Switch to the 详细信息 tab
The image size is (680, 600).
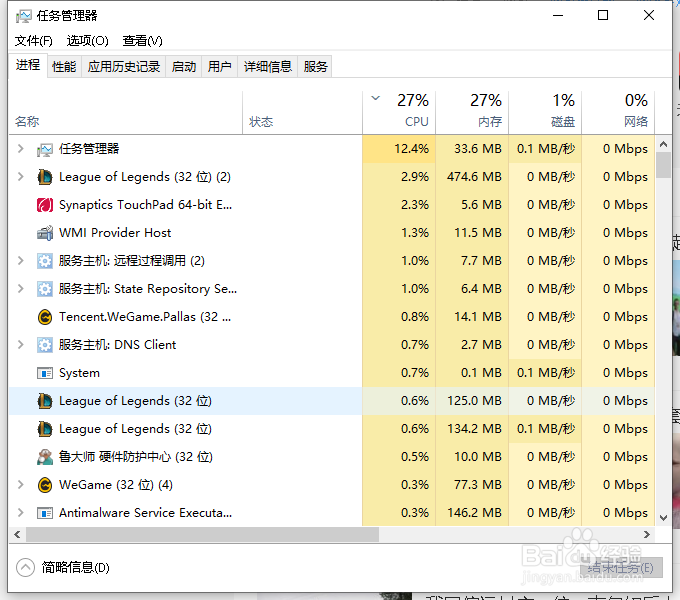268,67
